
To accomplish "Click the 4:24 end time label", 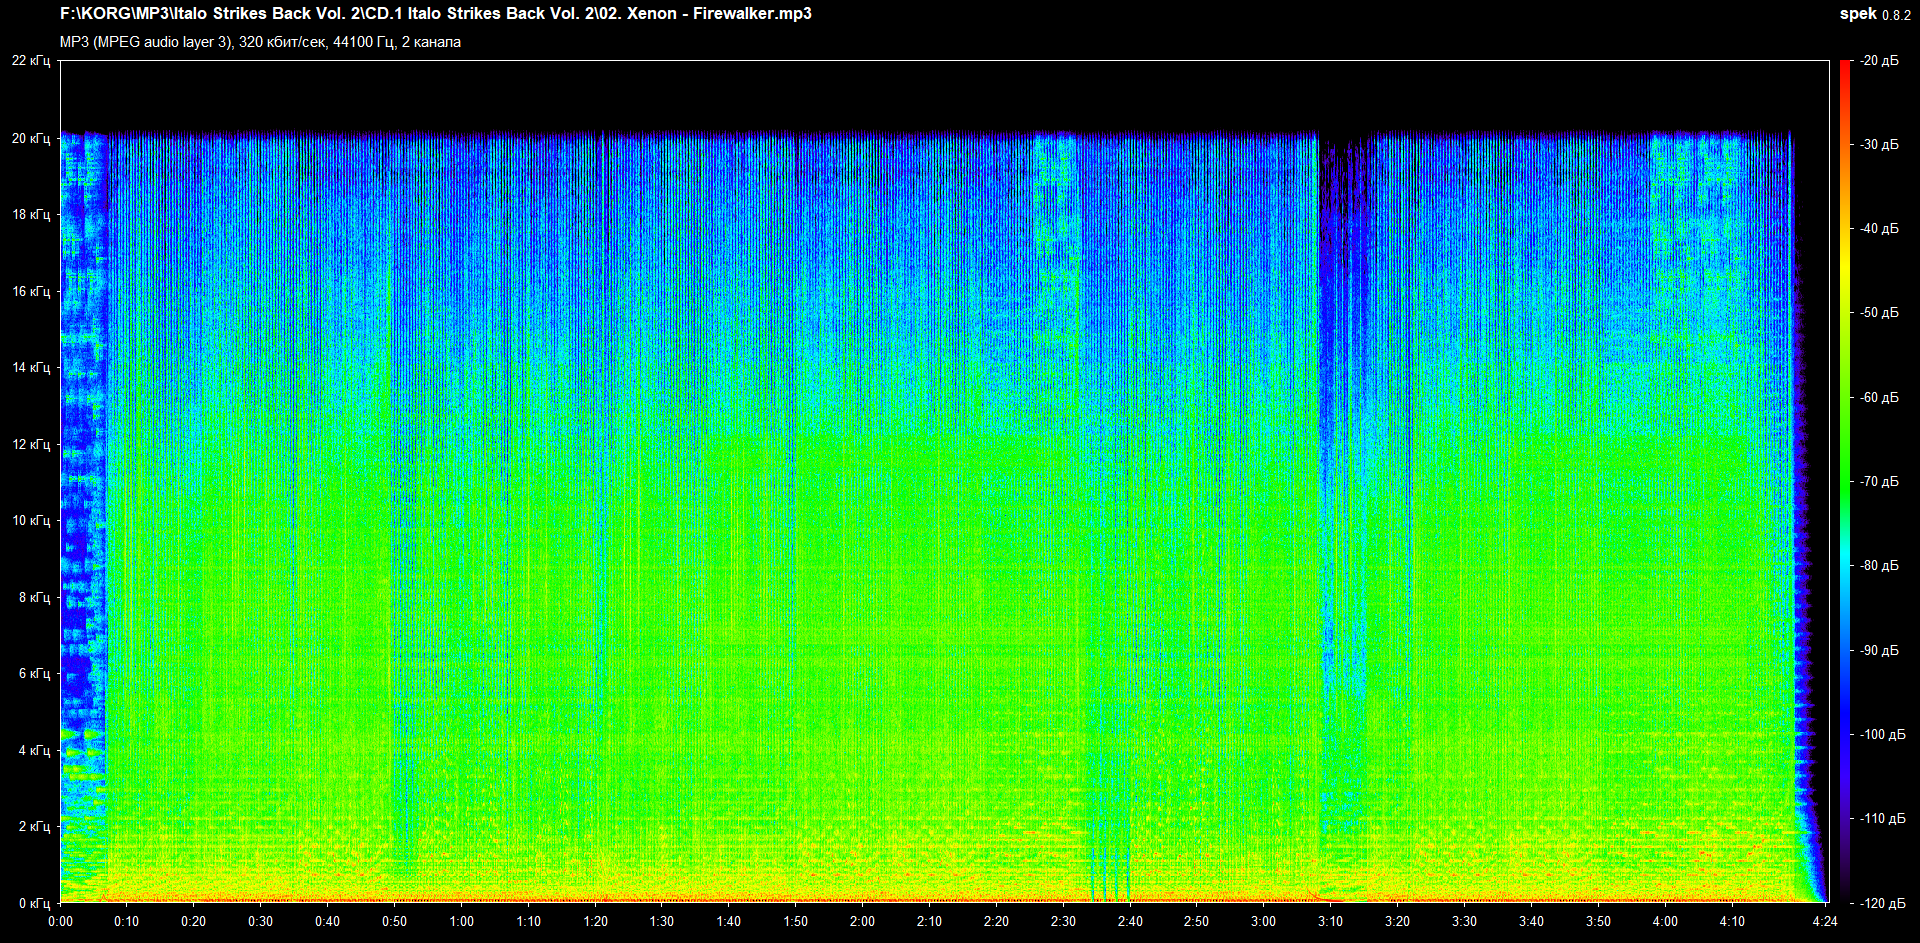I will coord(1825,921).
